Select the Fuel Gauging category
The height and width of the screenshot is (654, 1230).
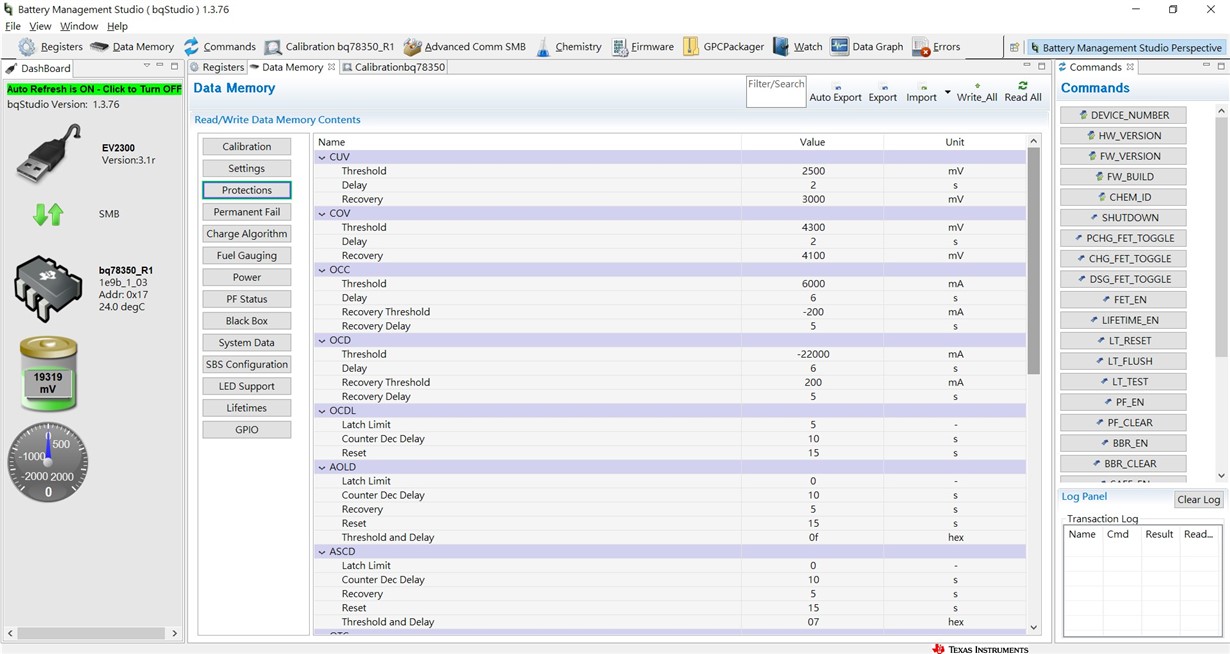(247, 255)
